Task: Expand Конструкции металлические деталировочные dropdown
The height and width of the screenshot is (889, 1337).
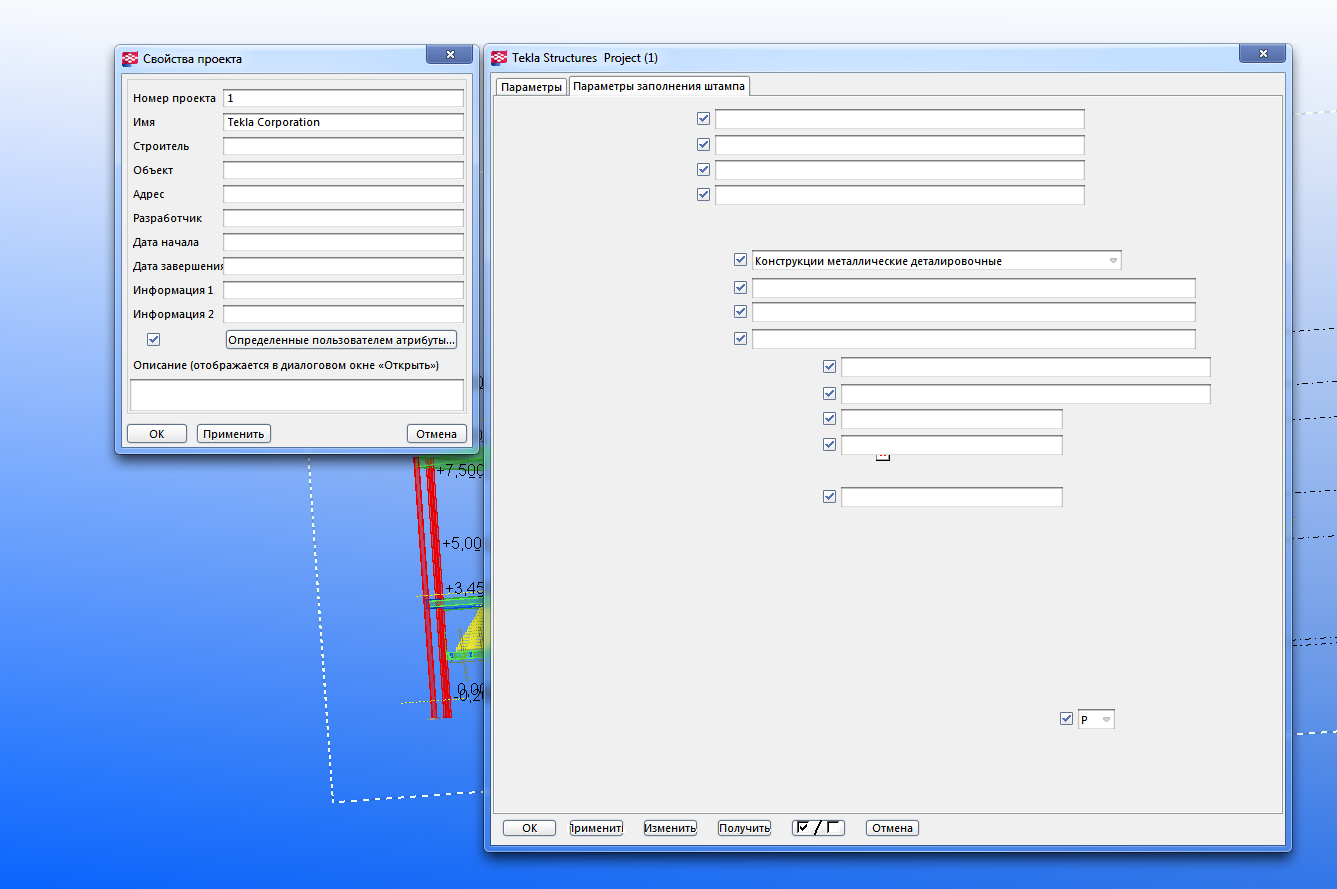Action: pos(1113,261)
